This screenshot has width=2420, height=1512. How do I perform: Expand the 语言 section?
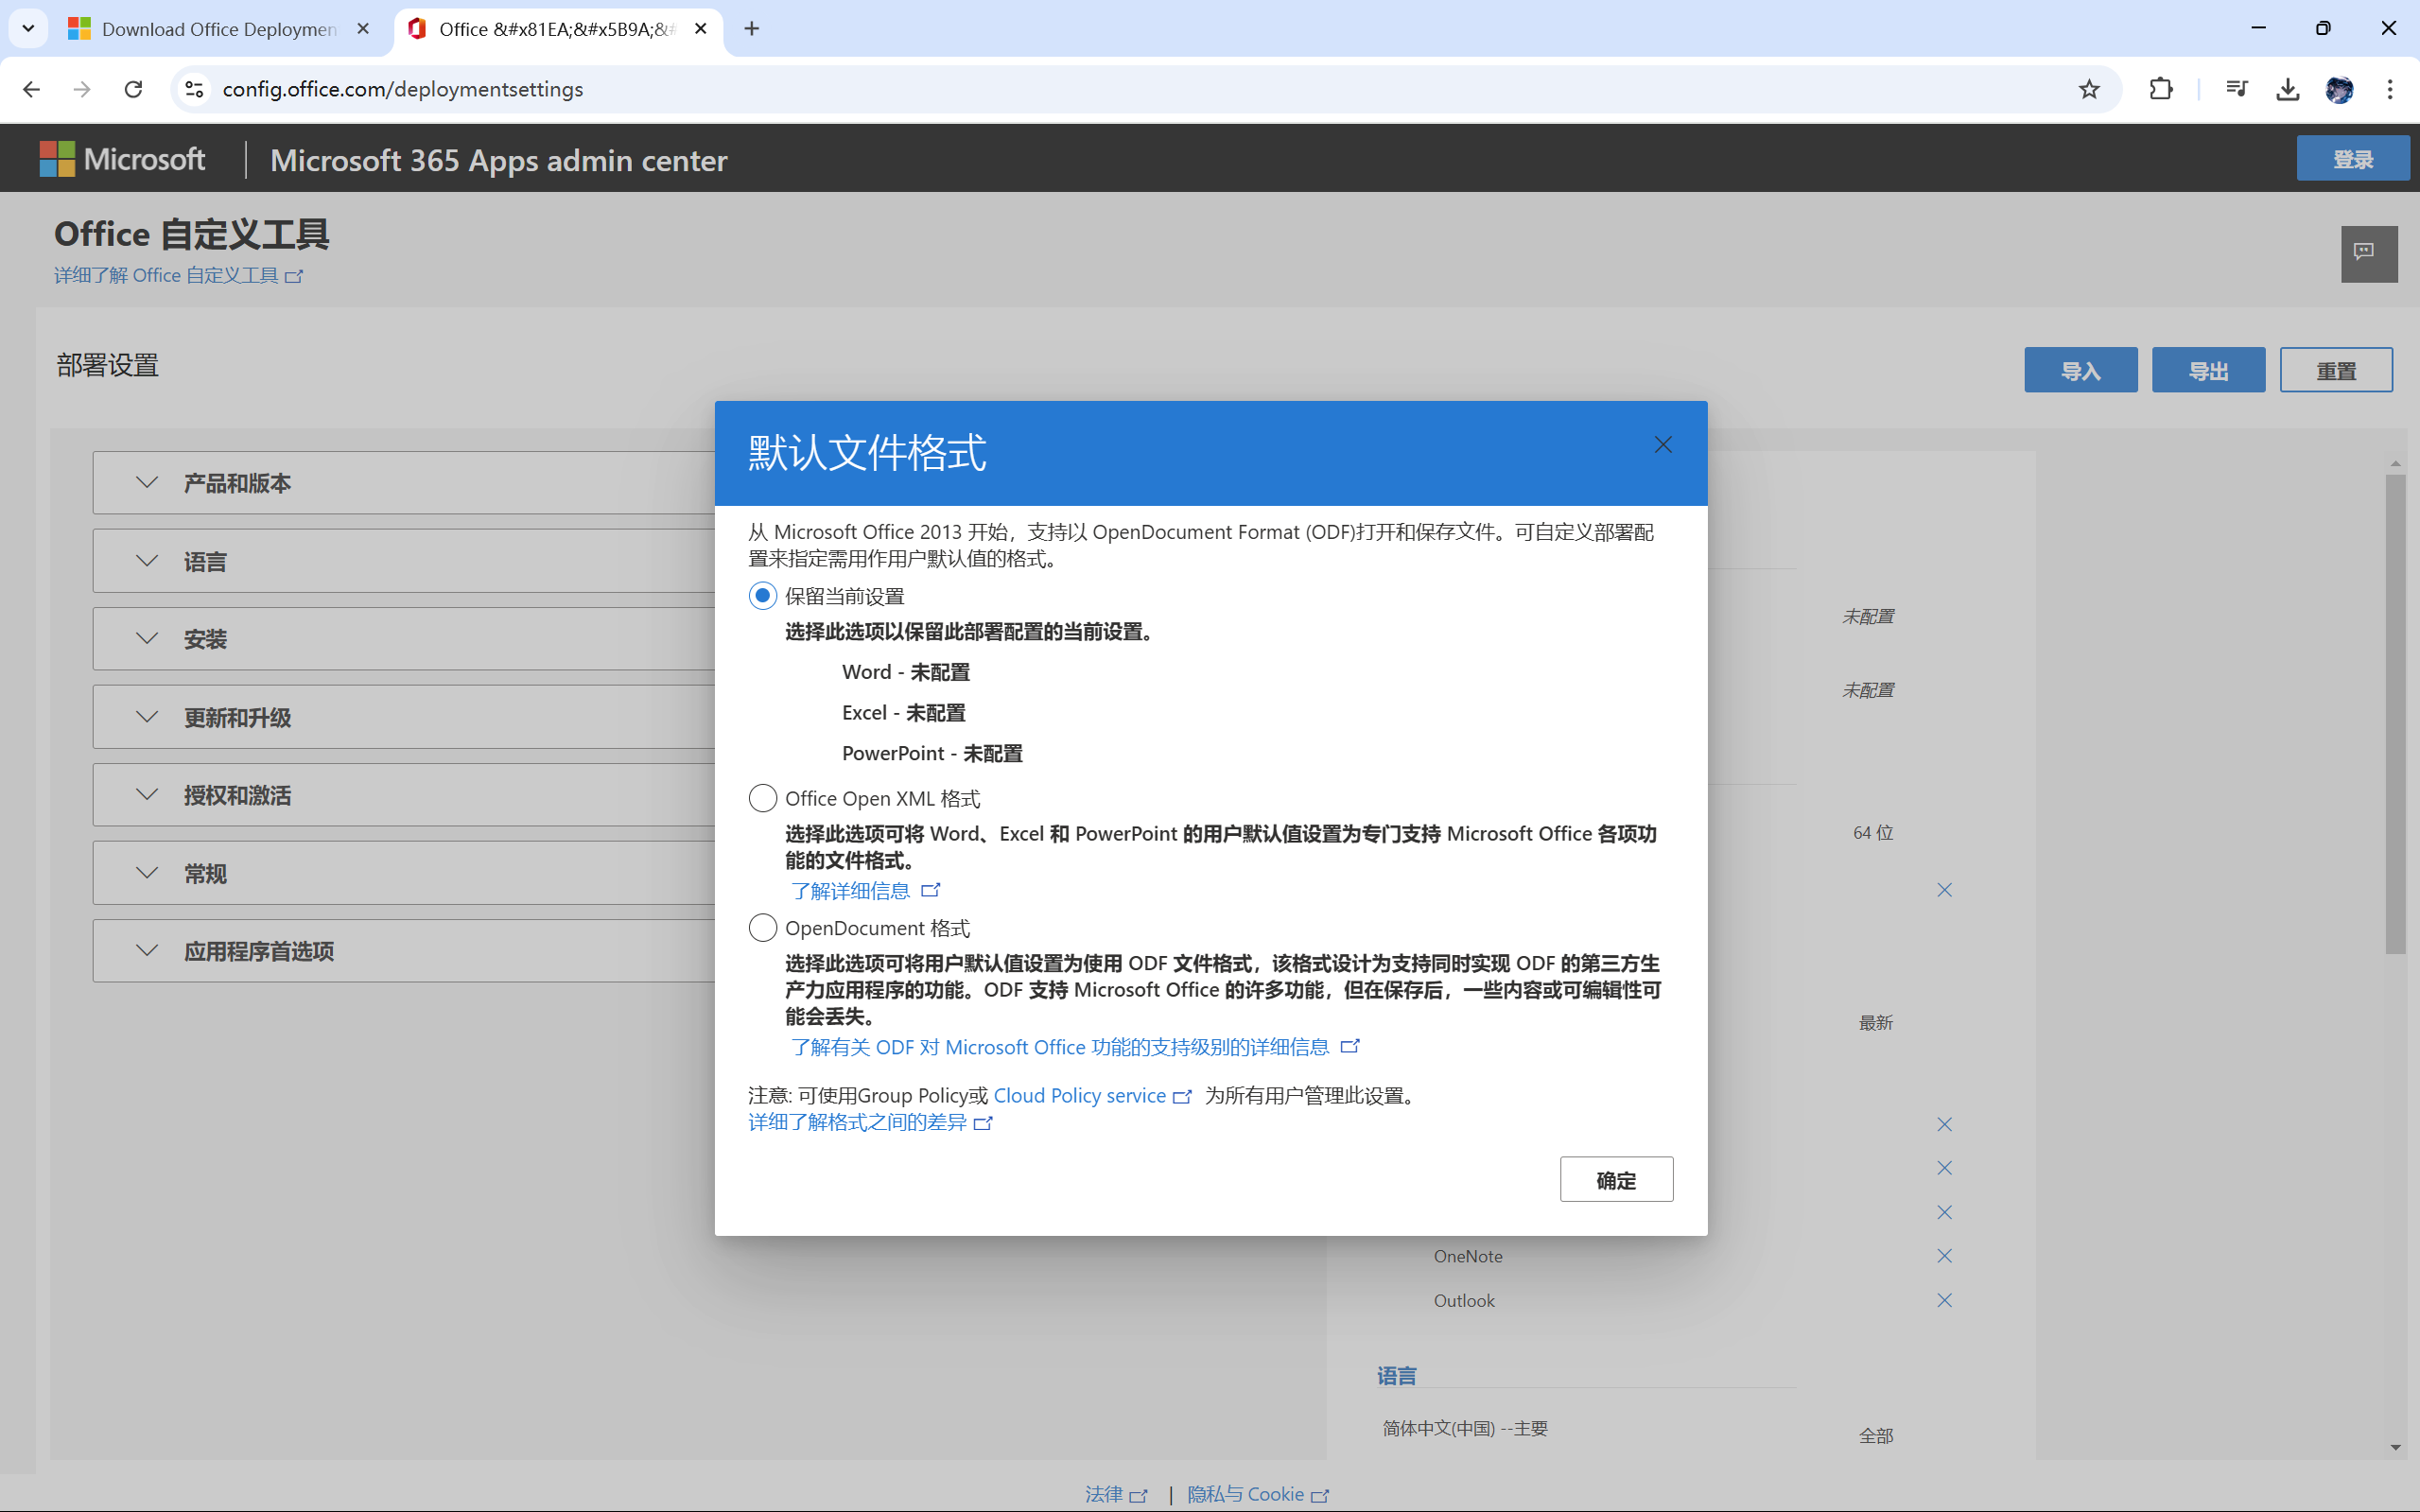[404, 561]
